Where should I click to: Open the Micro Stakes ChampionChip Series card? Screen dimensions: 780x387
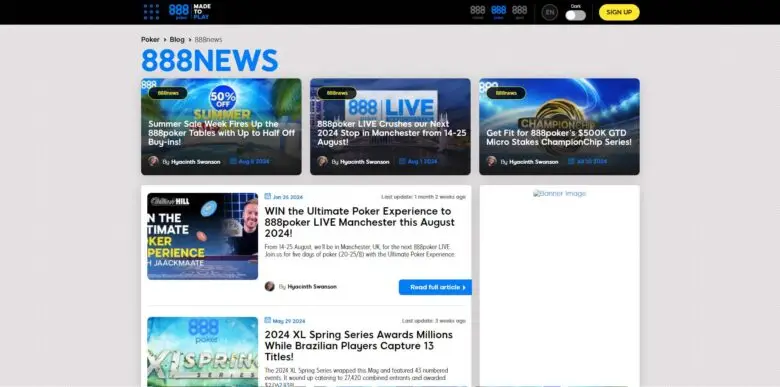560,126
